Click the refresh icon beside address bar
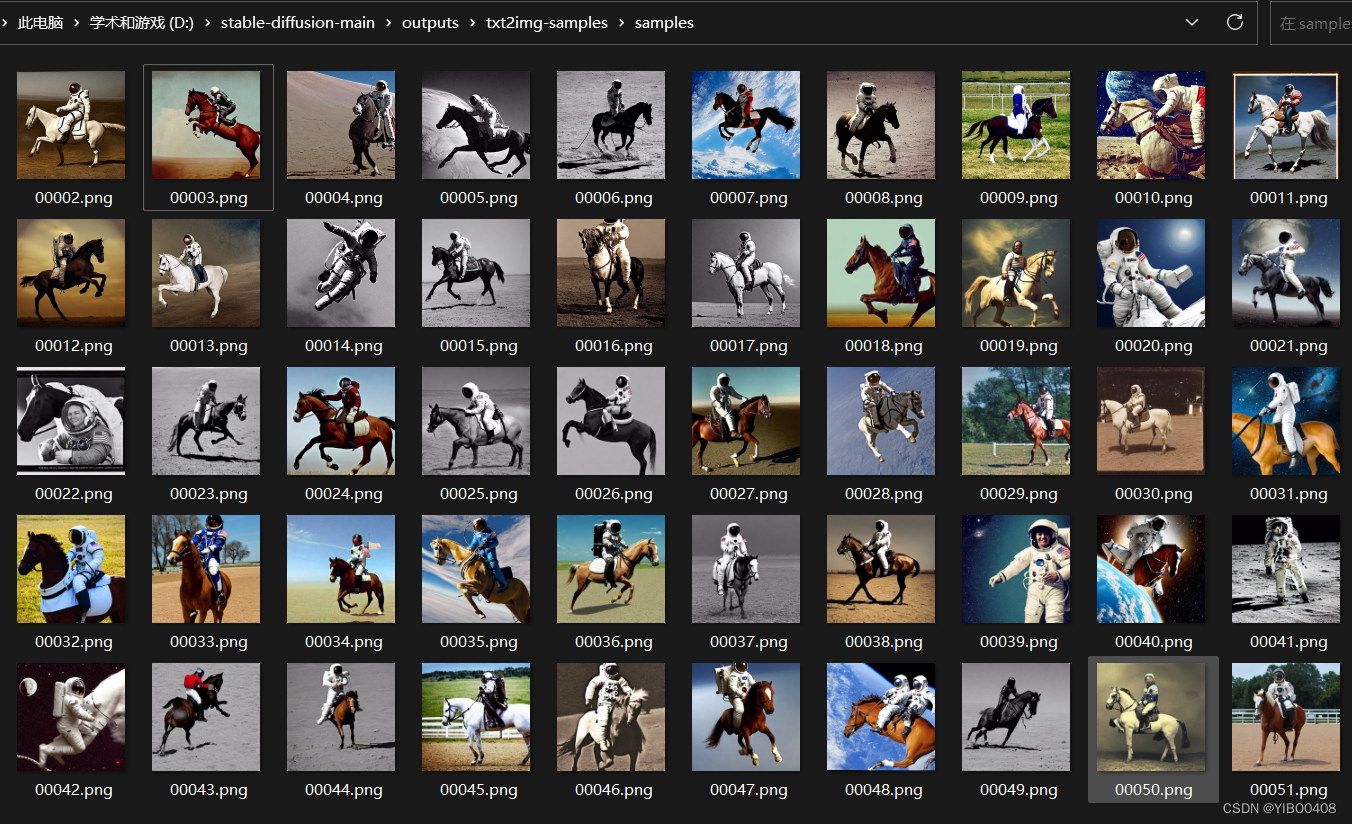The width and height of the screenshot is (1352, 824). click(1235, 22)
